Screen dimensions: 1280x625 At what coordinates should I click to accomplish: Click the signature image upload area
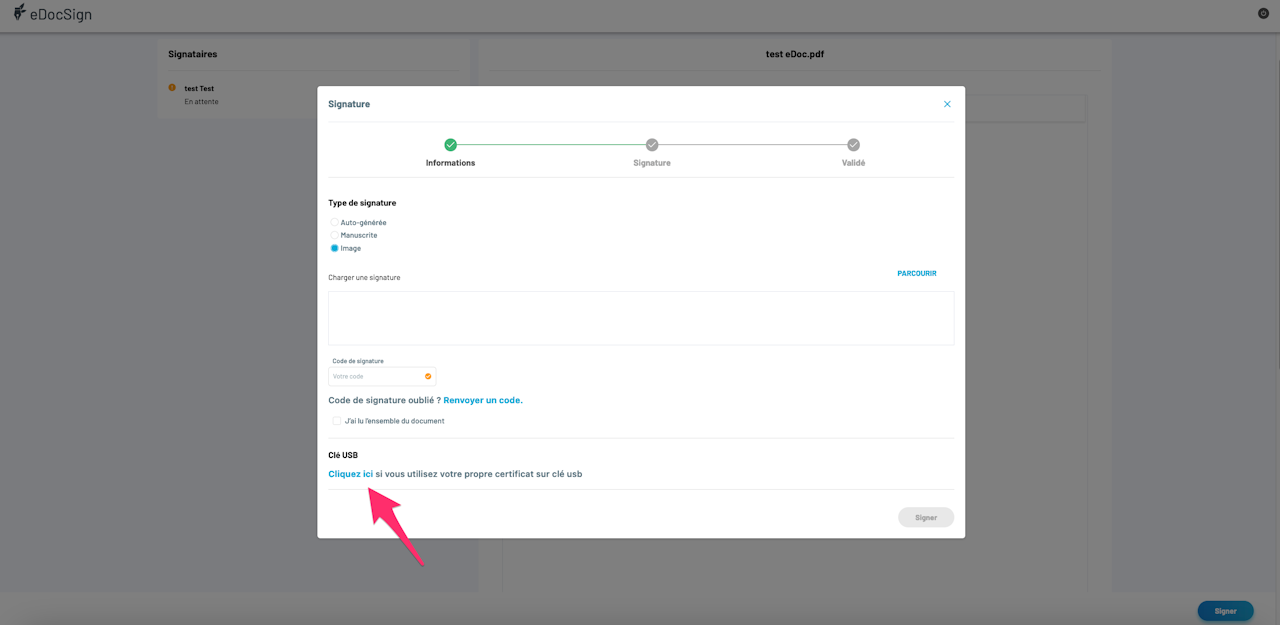[x=641, y=318]
